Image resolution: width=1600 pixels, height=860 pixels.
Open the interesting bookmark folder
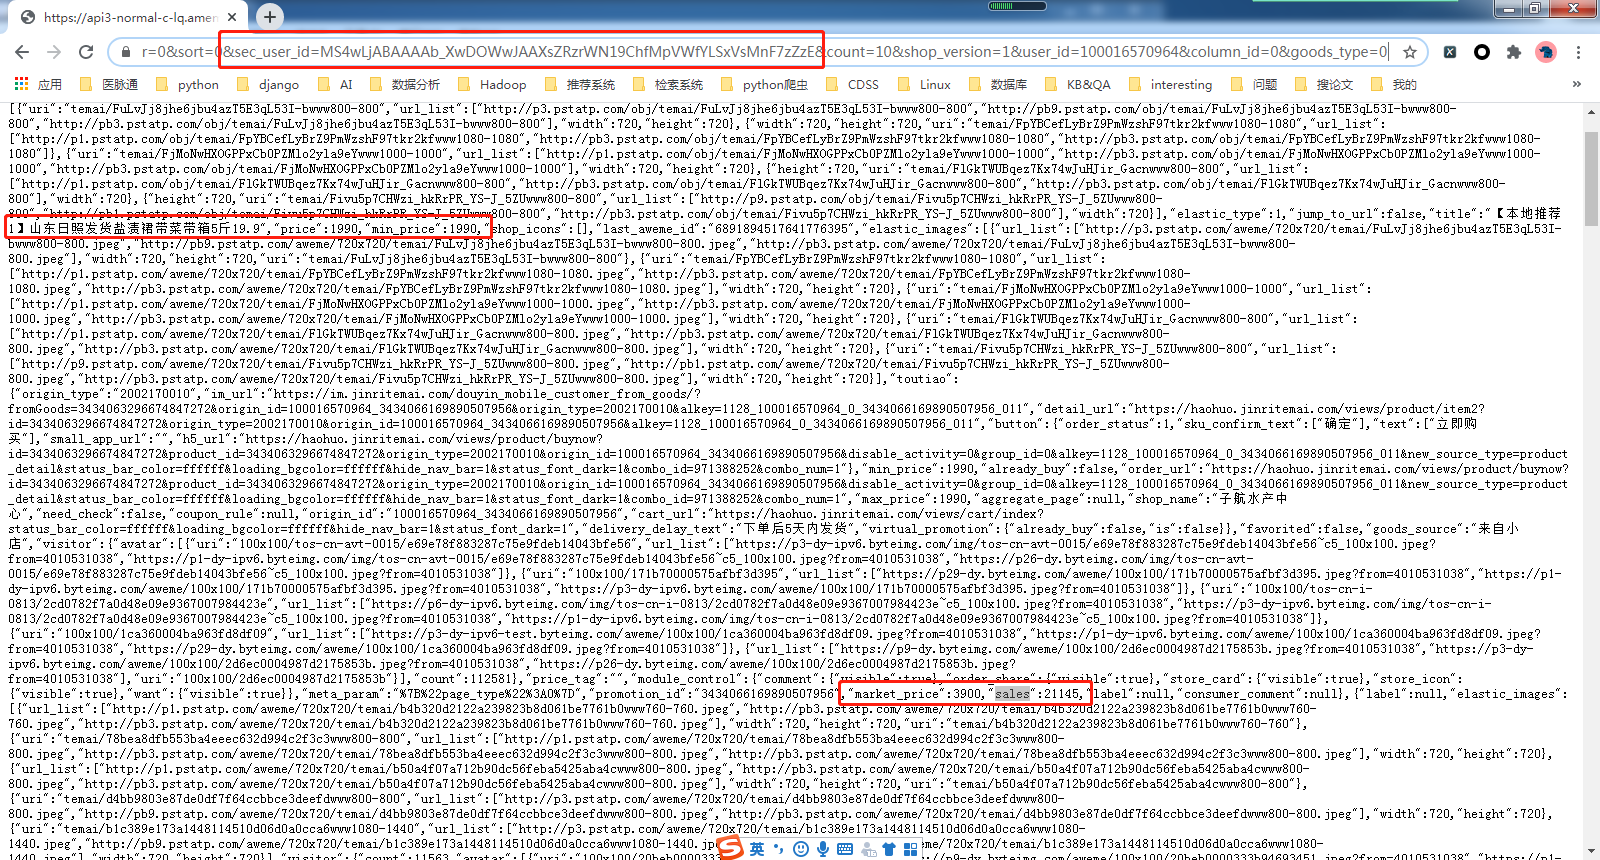coord(1169,85)
